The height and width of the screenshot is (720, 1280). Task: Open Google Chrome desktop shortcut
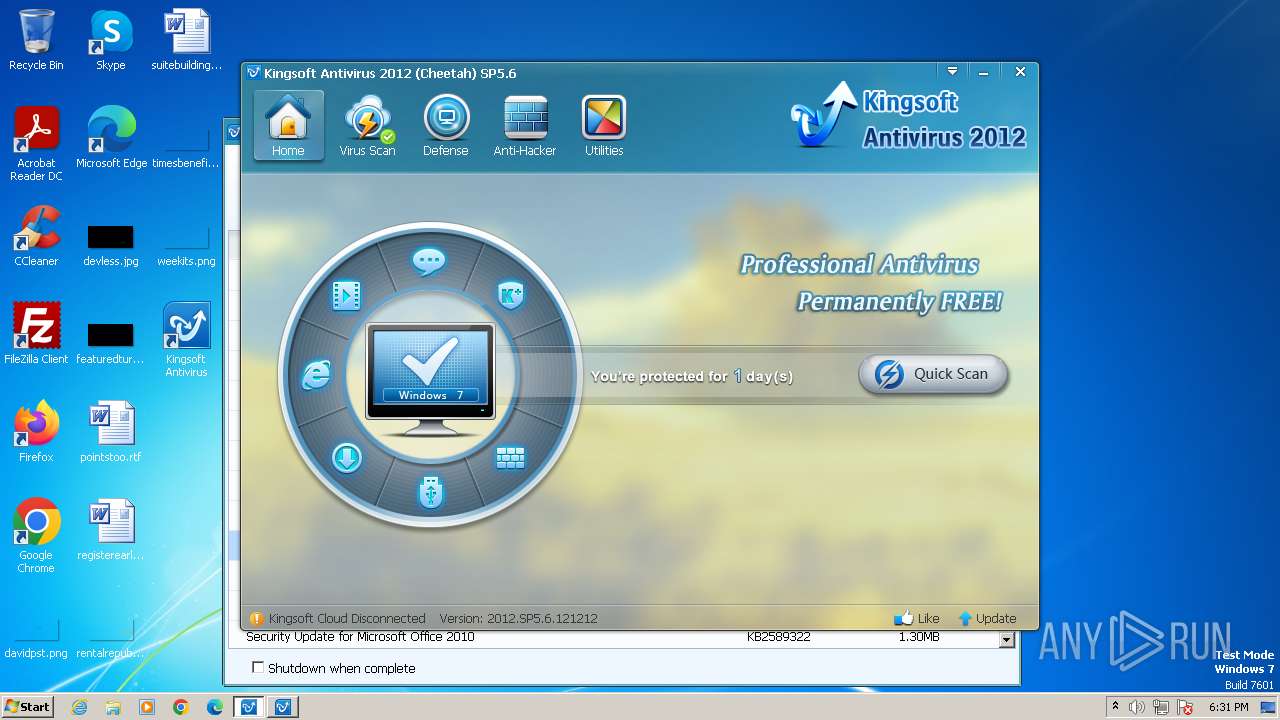36,535
